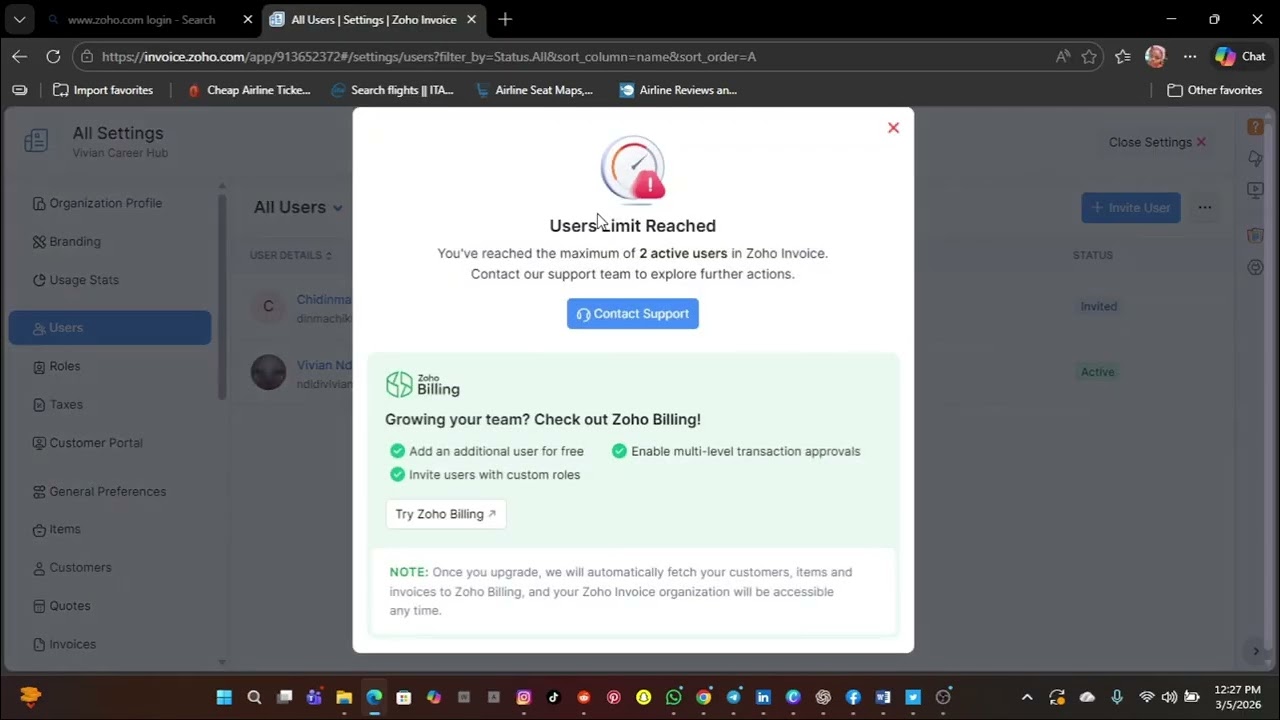1280x720 pixels.
Task: Open the Favorites hub icon
Action: [1123, 57]
